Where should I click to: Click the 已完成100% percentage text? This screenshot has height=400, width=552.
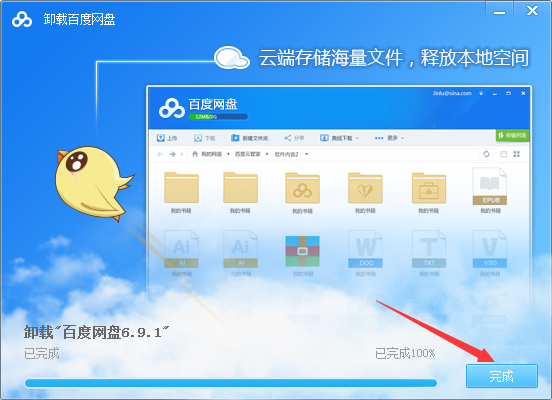(405, 353)
